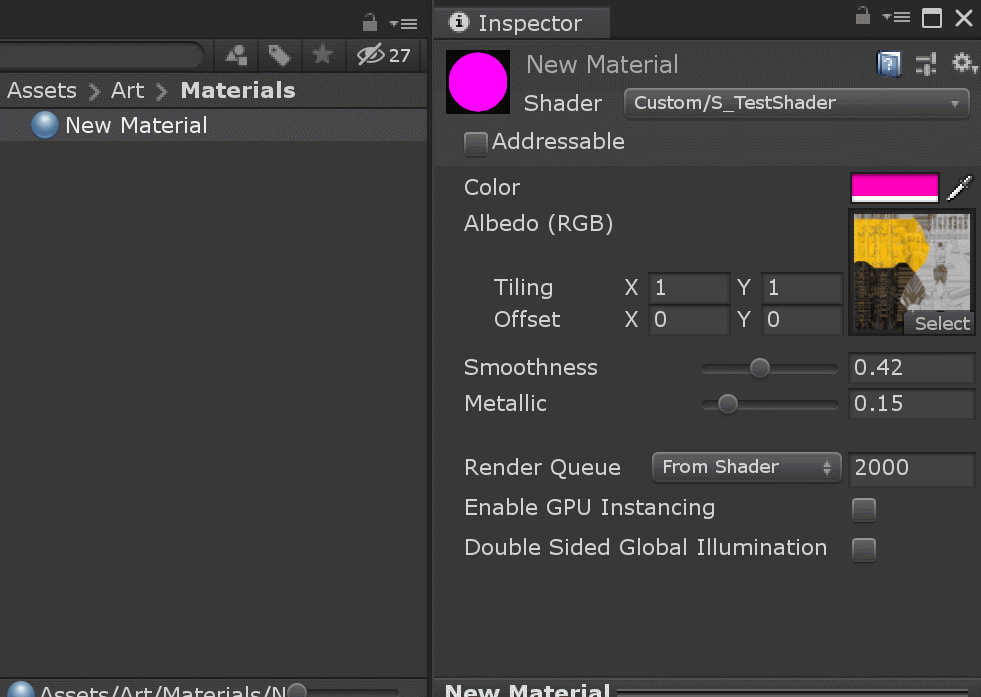Viewport: 981px width, 697px height.
Task: Click the asset labels tag icon
Action: point(279,56)
